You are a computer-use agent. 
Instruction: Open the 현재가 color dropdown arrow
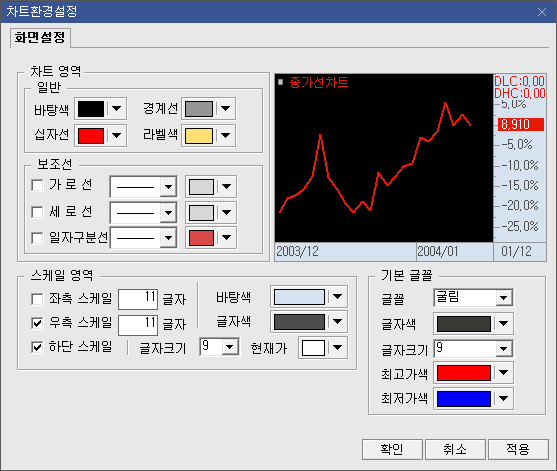tap(337, 348)
